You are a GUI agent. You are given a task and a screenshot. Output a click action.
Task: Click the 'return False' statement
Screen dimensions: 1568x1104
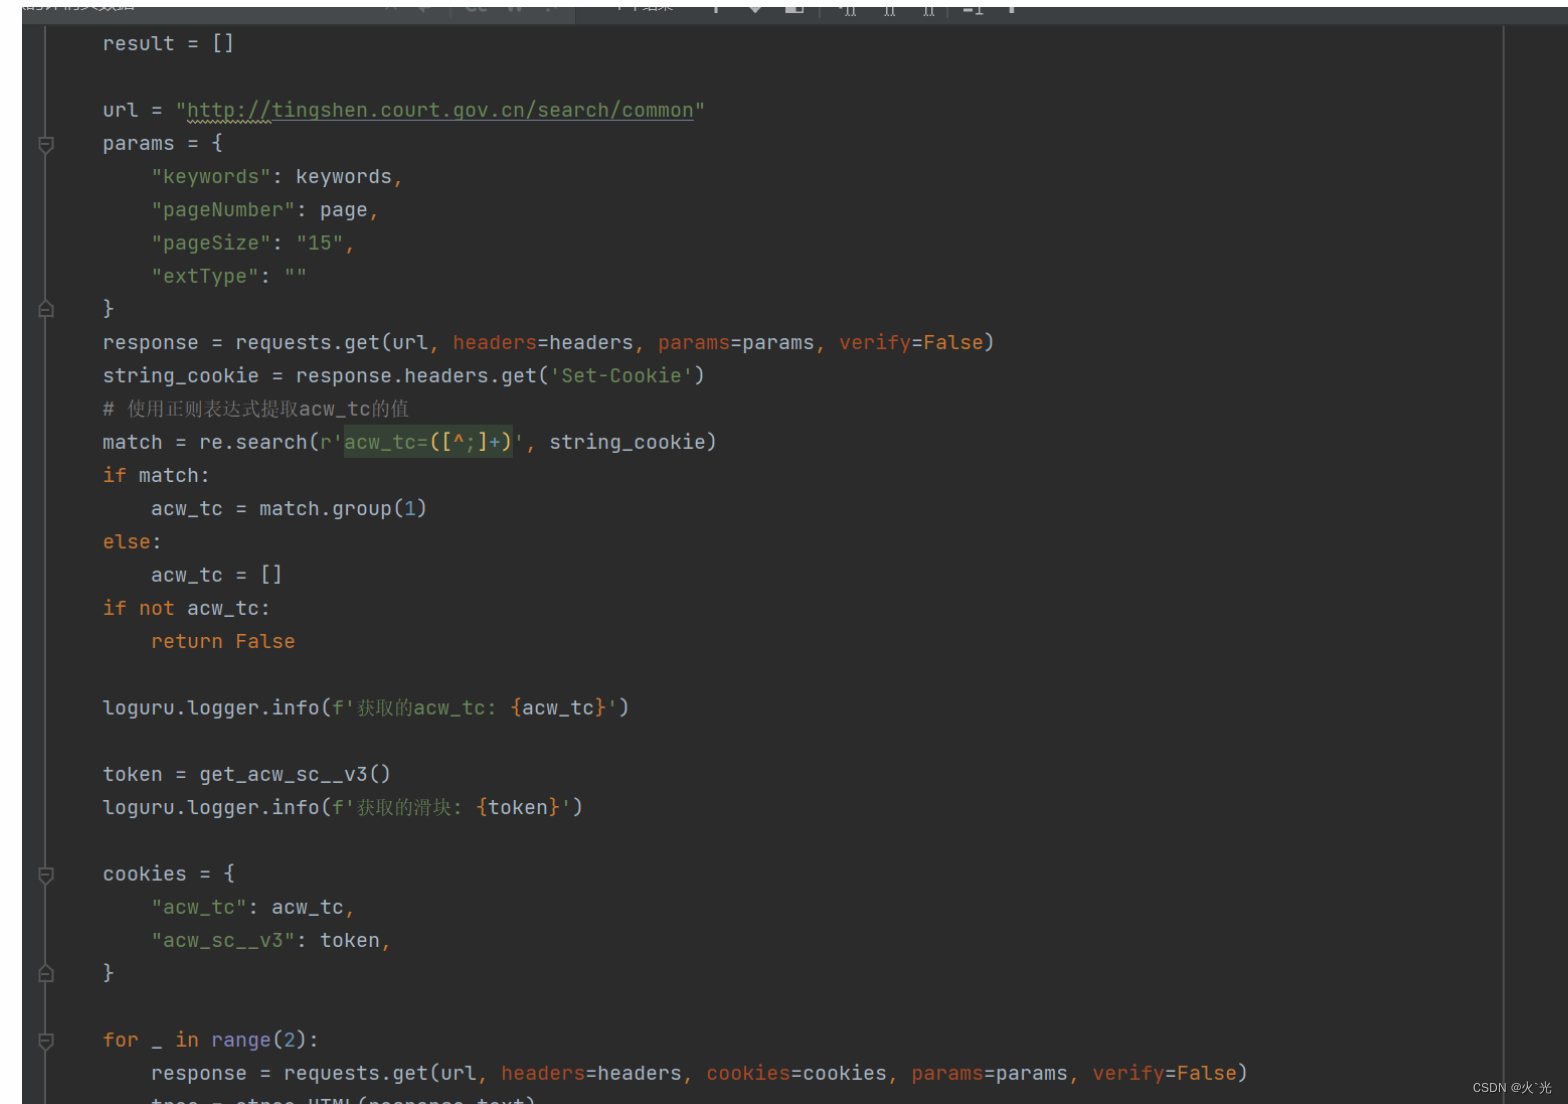click(x=223, y=642)
